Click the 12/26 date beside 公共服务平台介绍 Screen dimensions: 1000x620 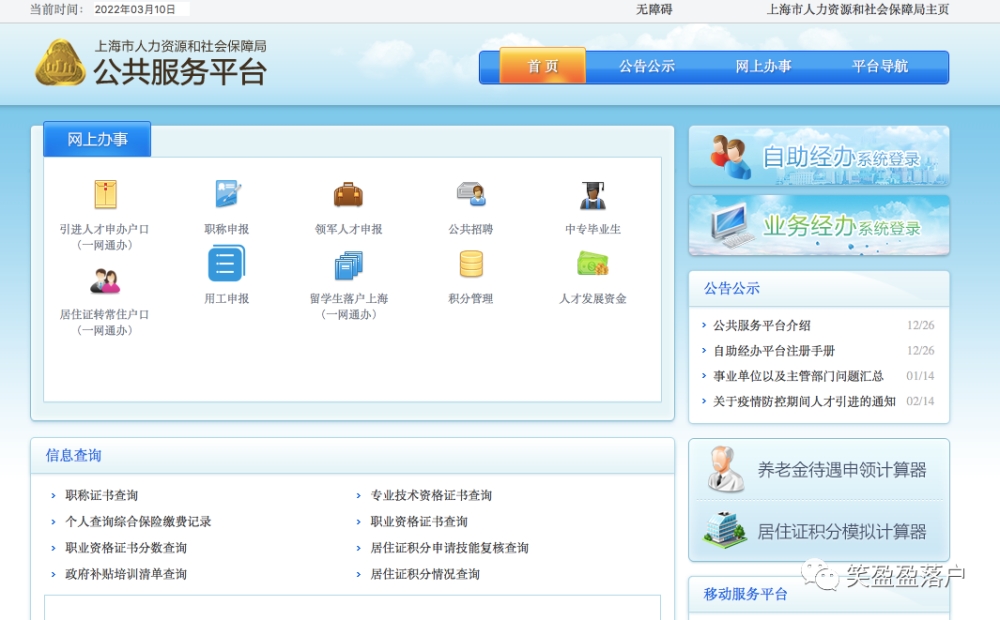920,325
